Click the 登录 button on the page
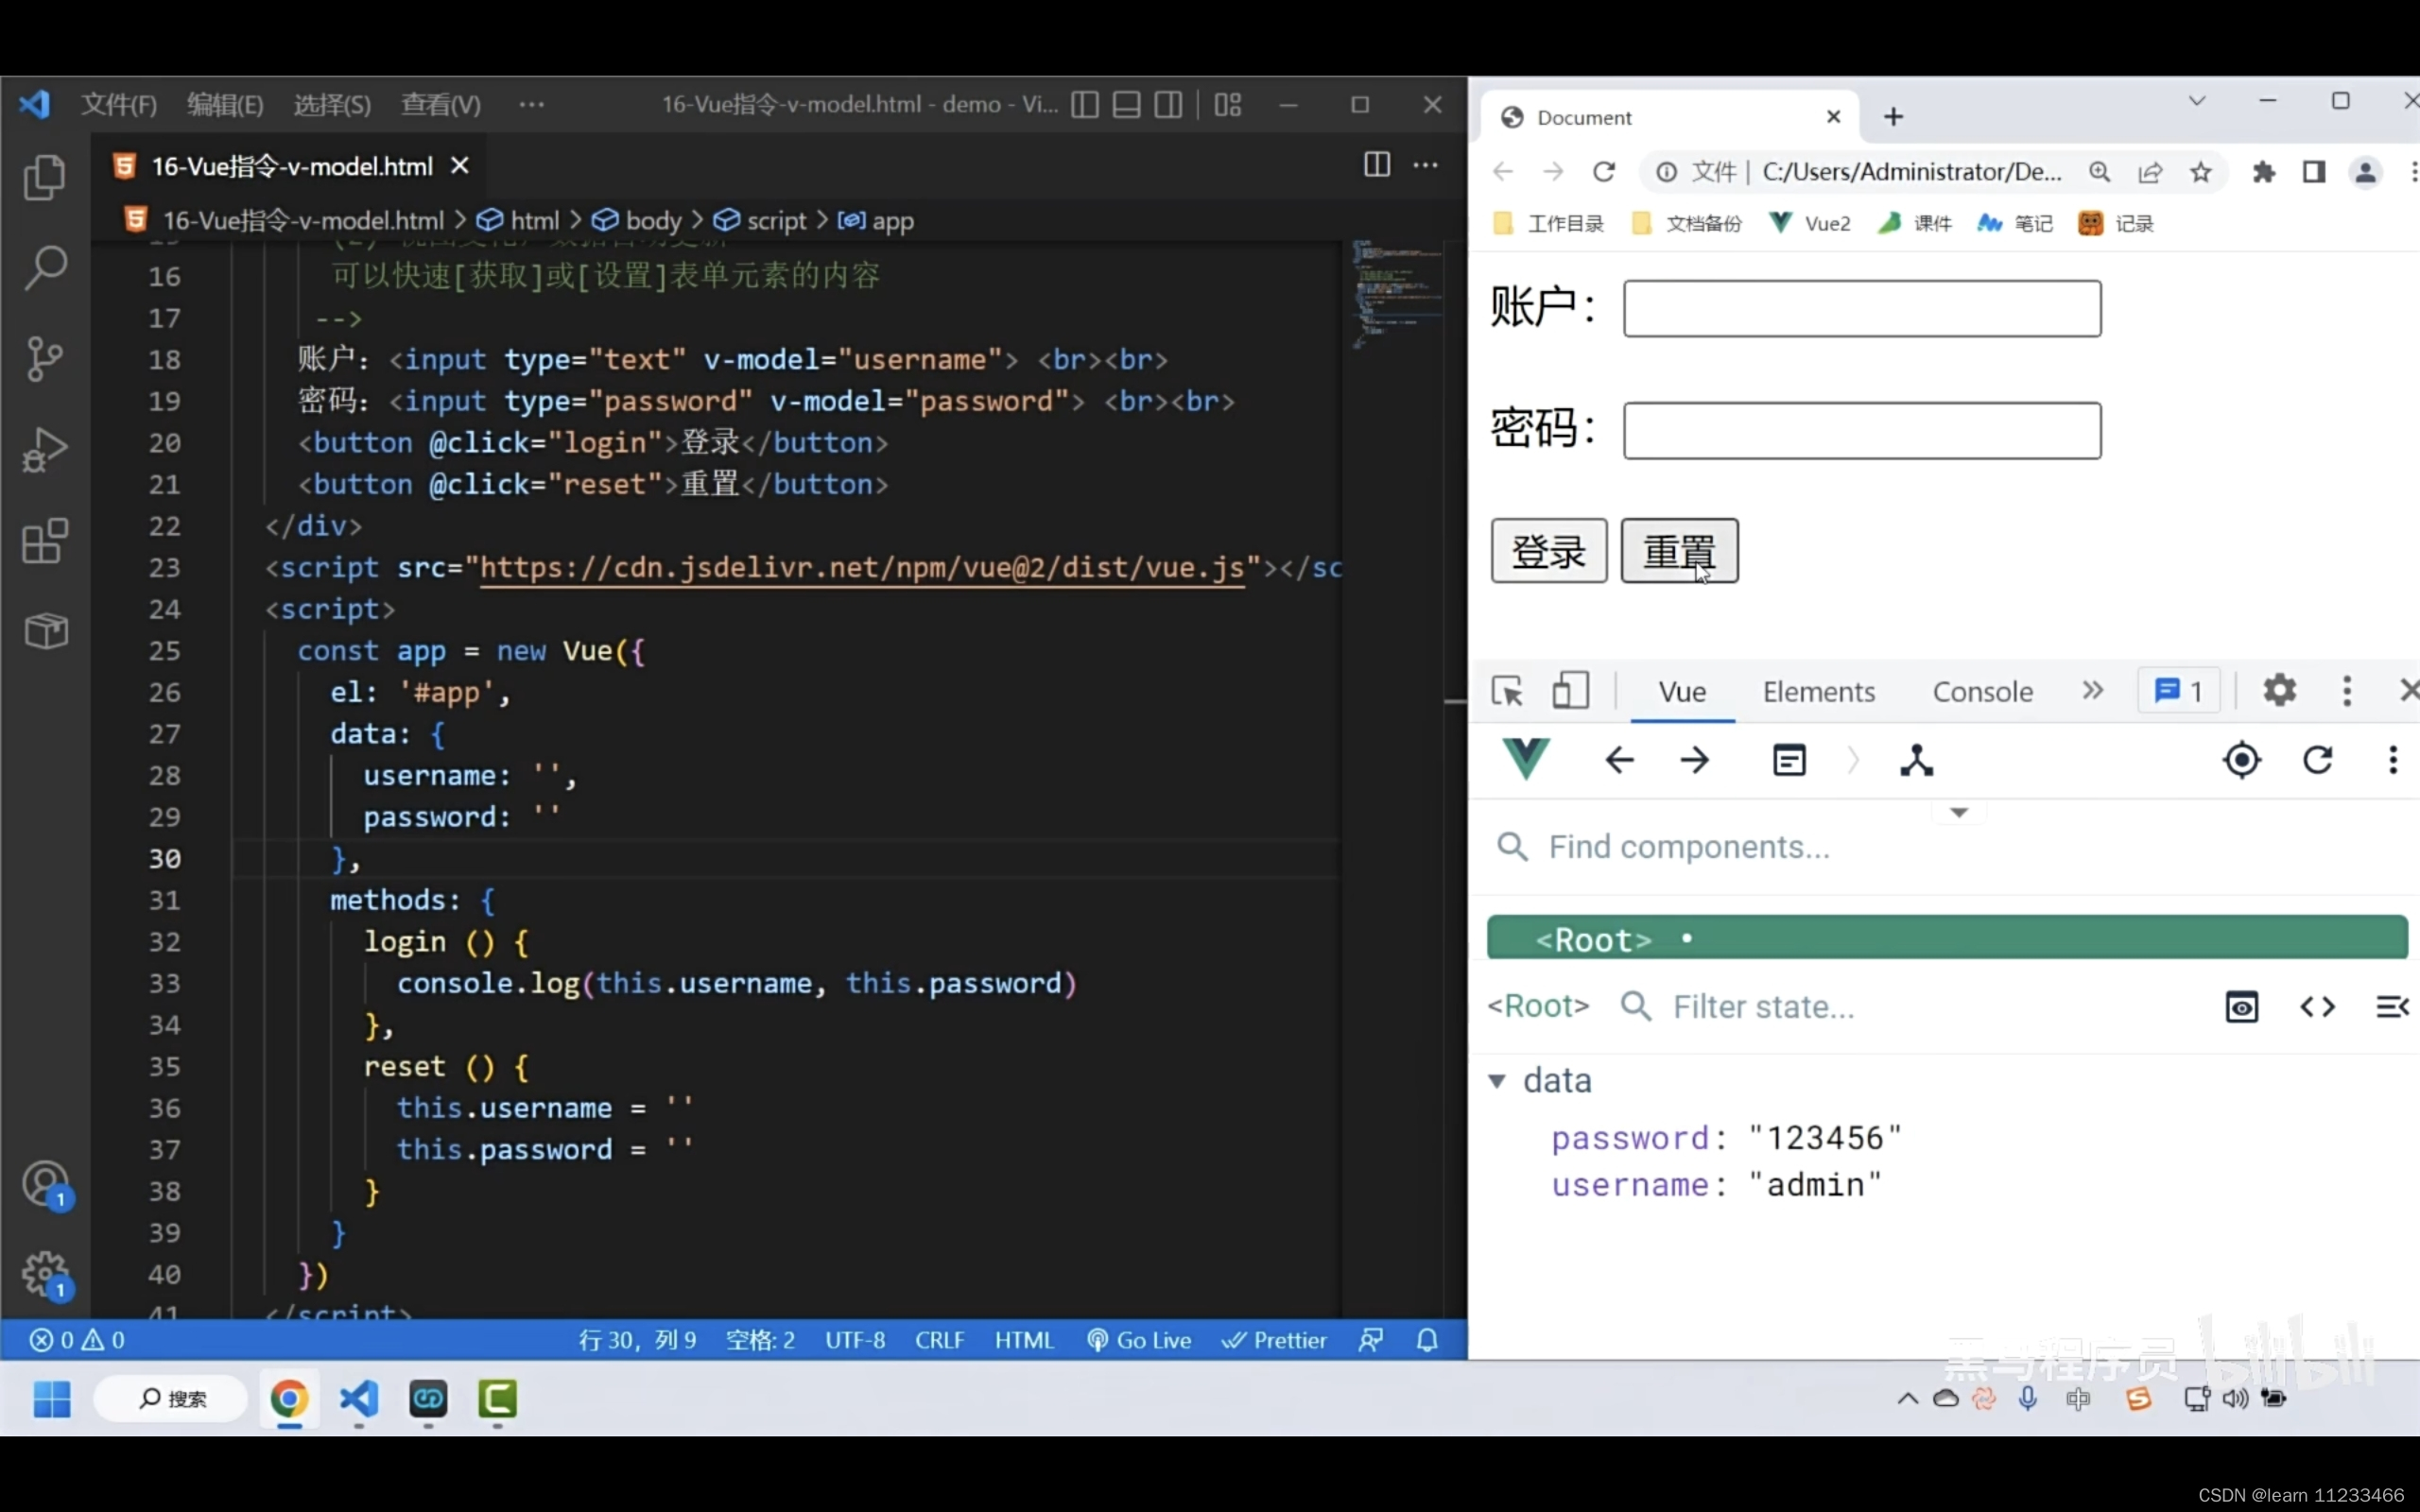2420x1512 pixels. (1548, 551)
